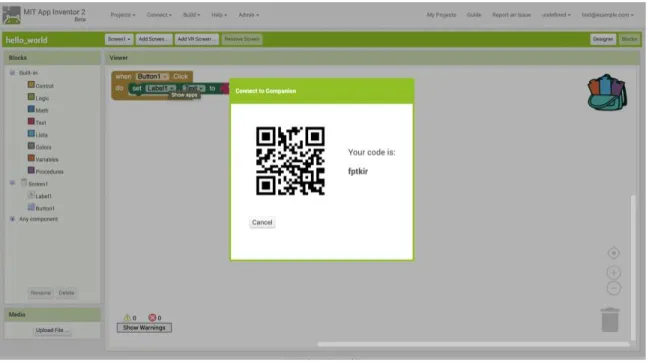Click the Screen1 component icon in tree
649x362 pixels.
coord(24,182)
